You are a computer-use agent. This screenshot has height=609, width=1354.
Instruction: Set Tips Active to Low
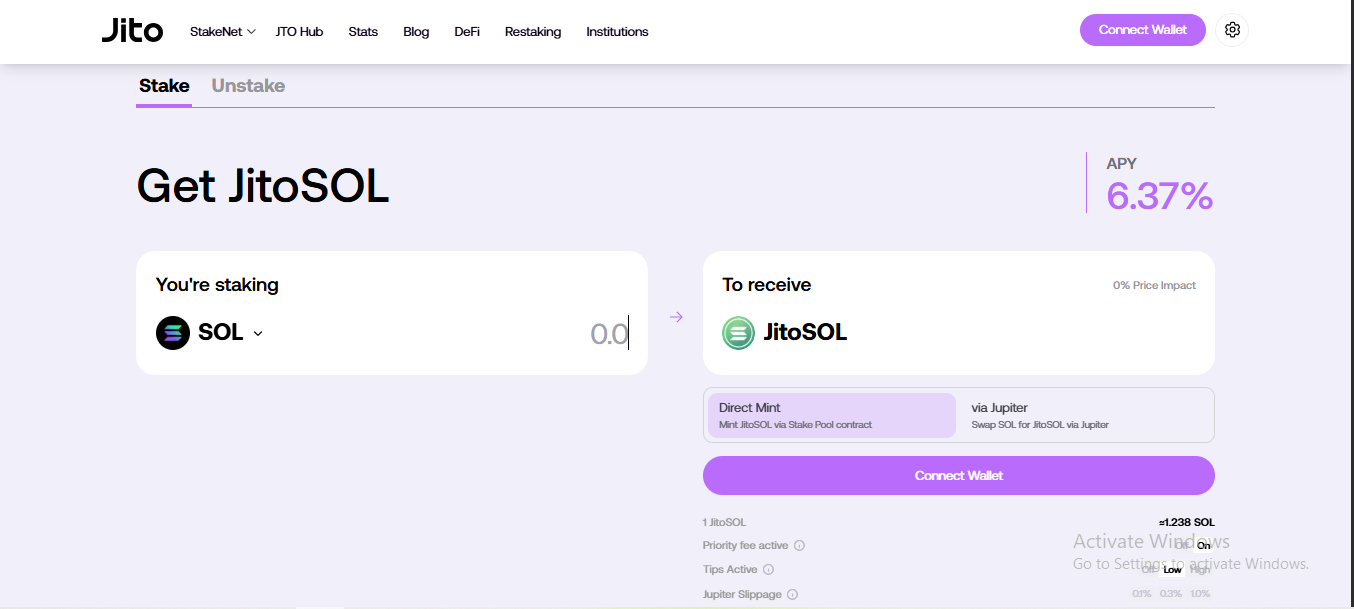click(x=1172, y=570)
